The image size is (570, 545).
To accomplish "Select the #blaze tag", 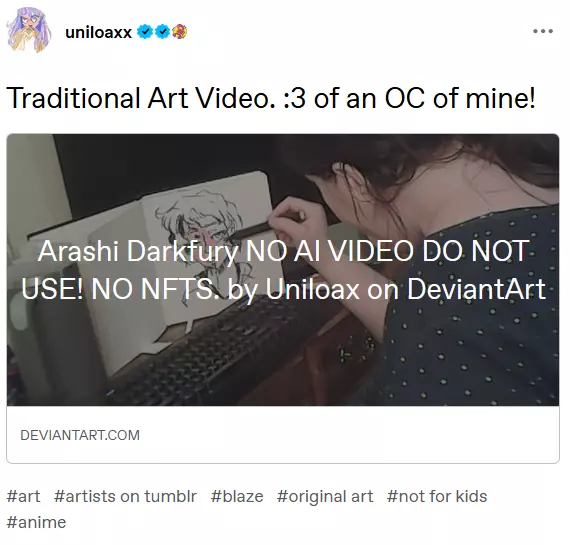I will pyautogui.click(x=237, y=496).
